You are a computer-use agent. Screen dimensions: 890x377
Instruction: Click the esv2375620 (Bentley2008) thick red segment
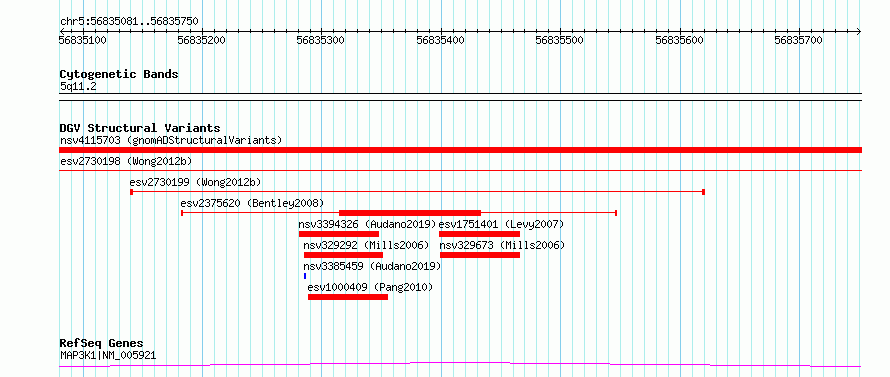[x=410, y=213]
